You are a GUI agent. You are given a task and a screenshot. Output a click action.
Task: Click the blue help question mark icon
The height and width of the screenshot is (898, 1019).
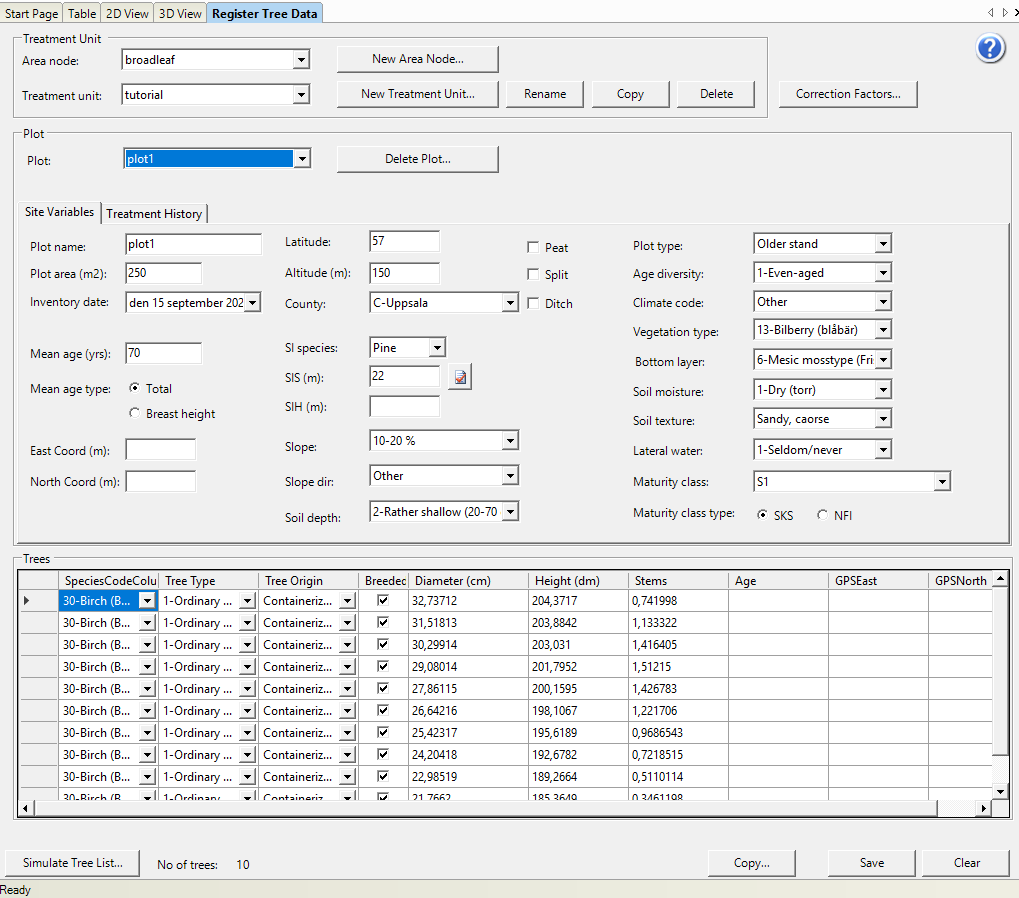[x=990, y=48]
